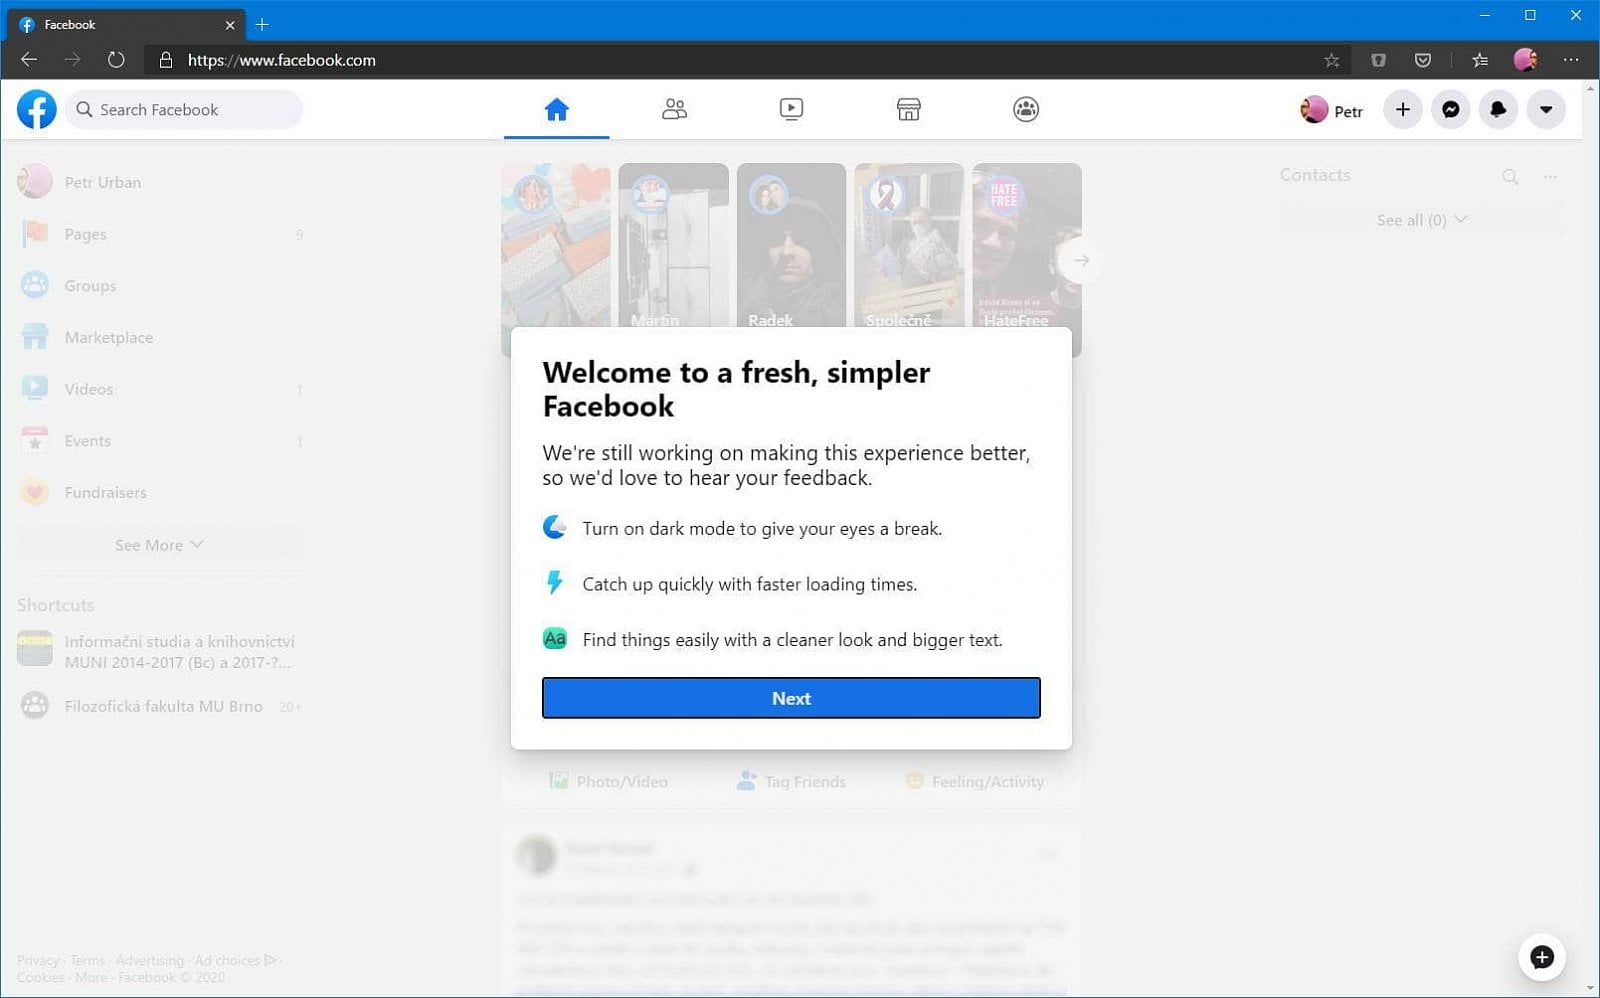Open Events in left sidebar
This screenshot has width=1600, height=998.
(160, 441)
